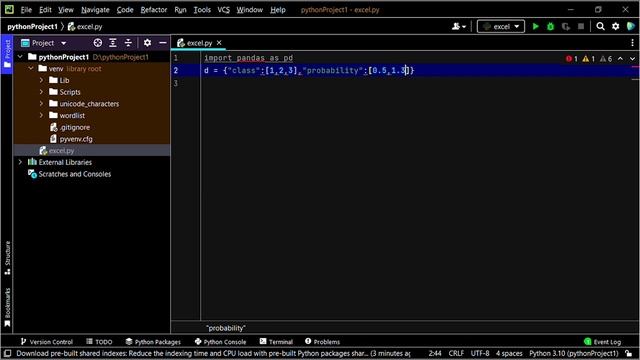Open the Navigate menu
The image size is (640, 360).
[x=95, y=9]
